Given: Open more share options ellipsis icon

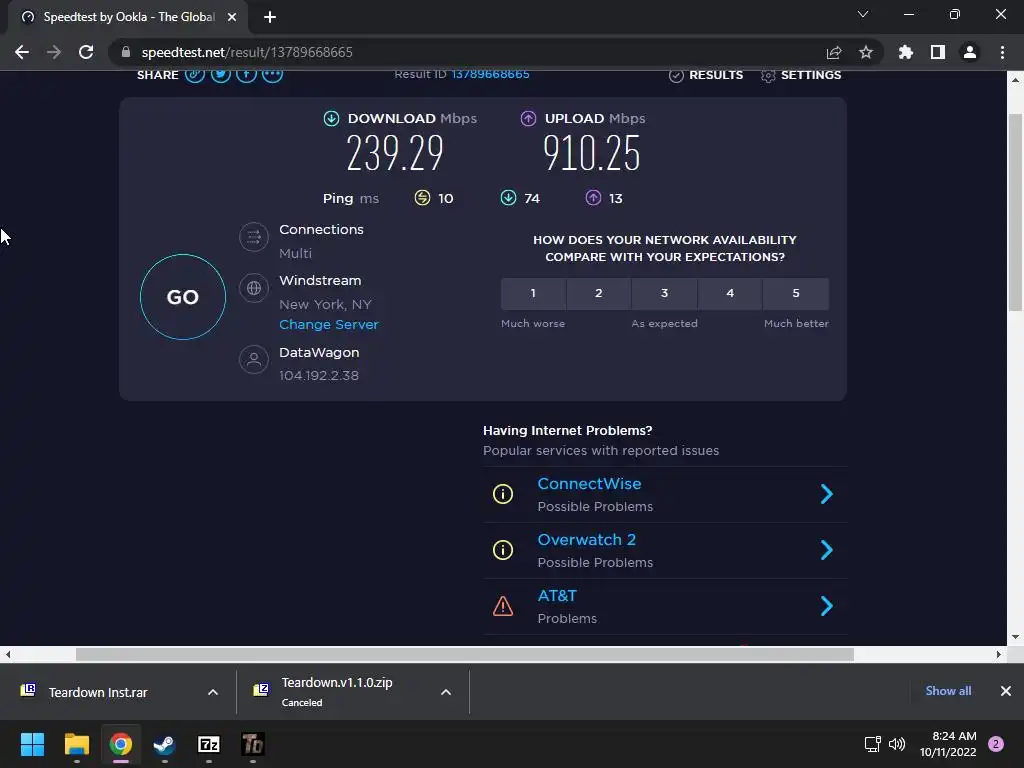Looking at the screenshot, I should point(272,74).
